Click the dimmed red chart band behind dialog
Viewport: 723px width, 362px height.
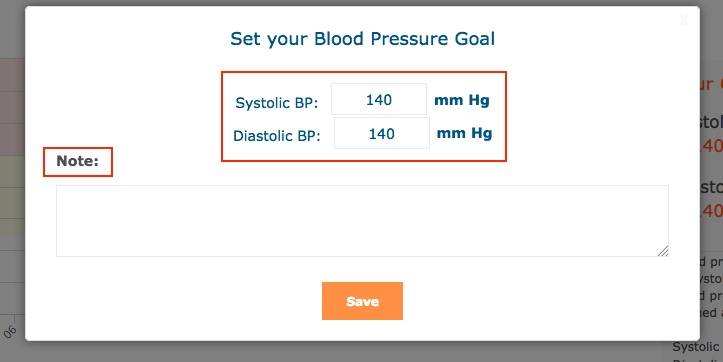(x=12, y=107)
